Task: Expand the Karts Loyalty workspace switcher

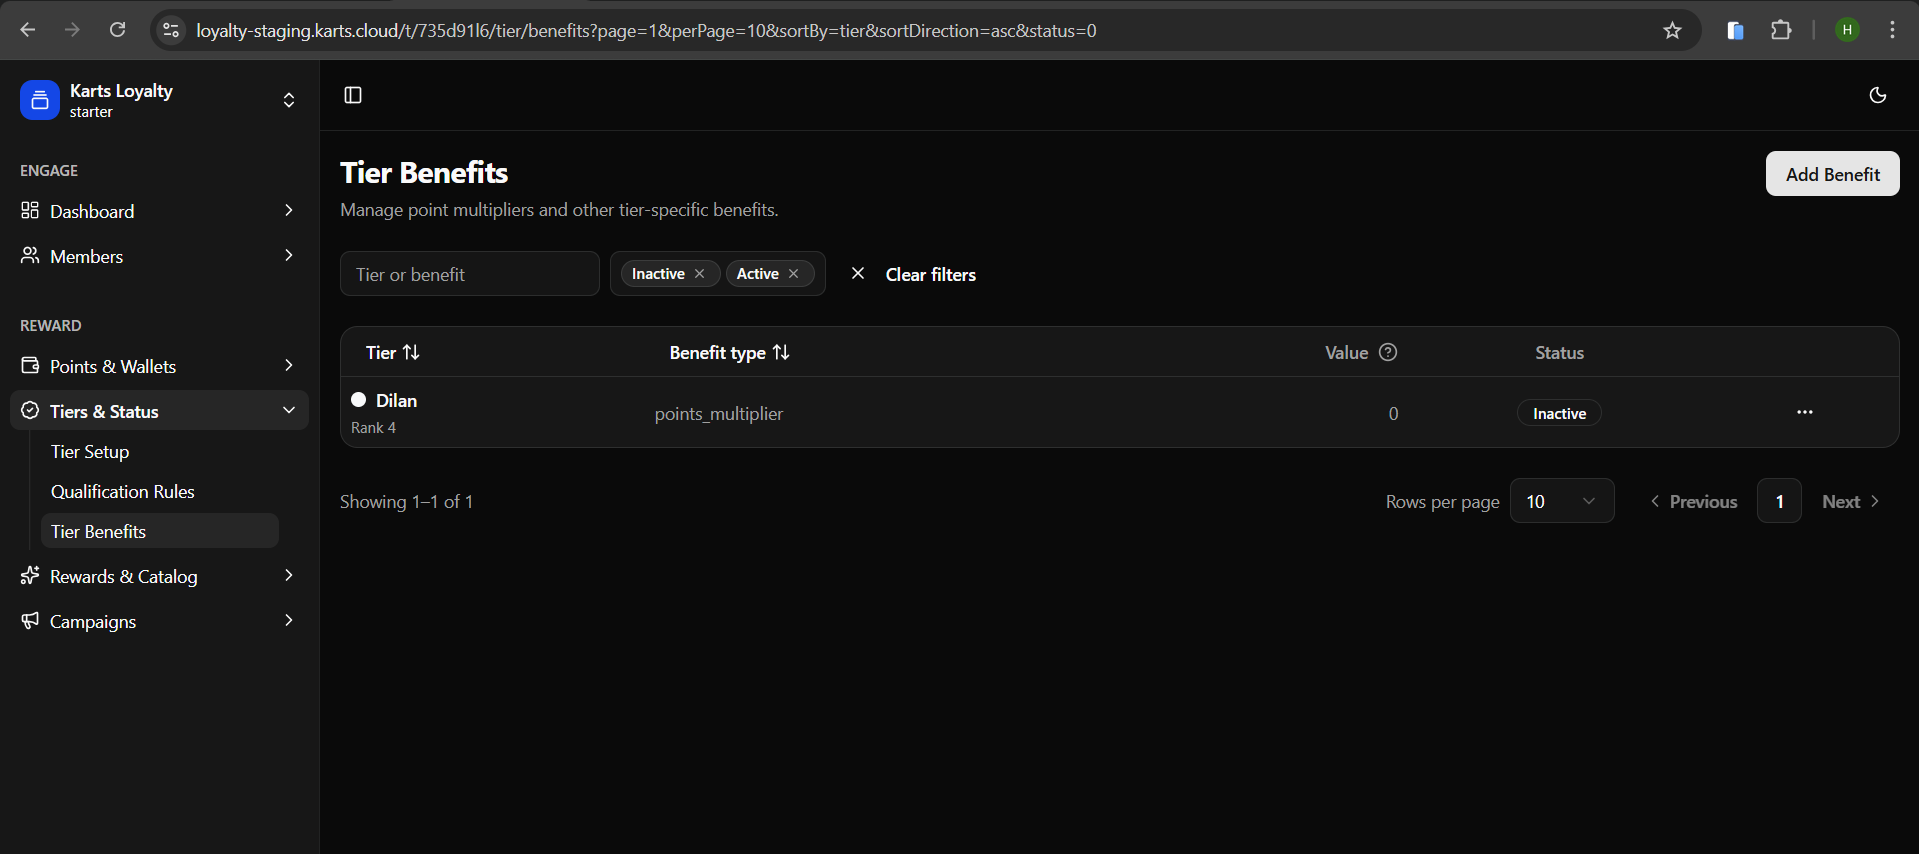Action: pos(288,100)
